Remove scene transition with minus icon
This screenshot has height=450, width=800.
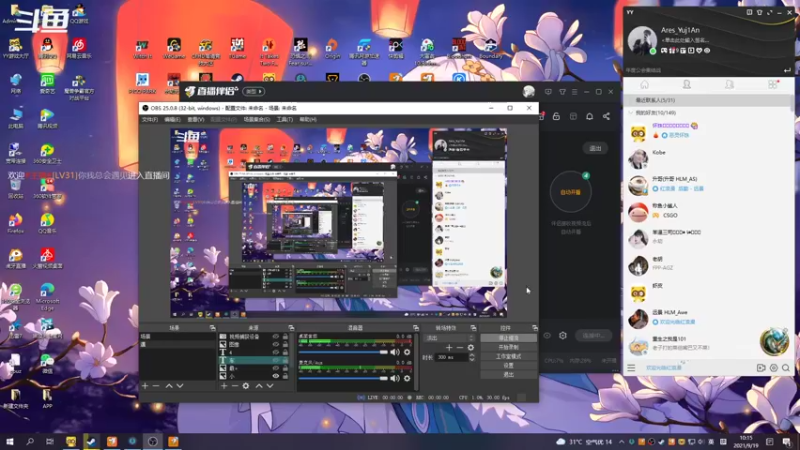[460, 347]
